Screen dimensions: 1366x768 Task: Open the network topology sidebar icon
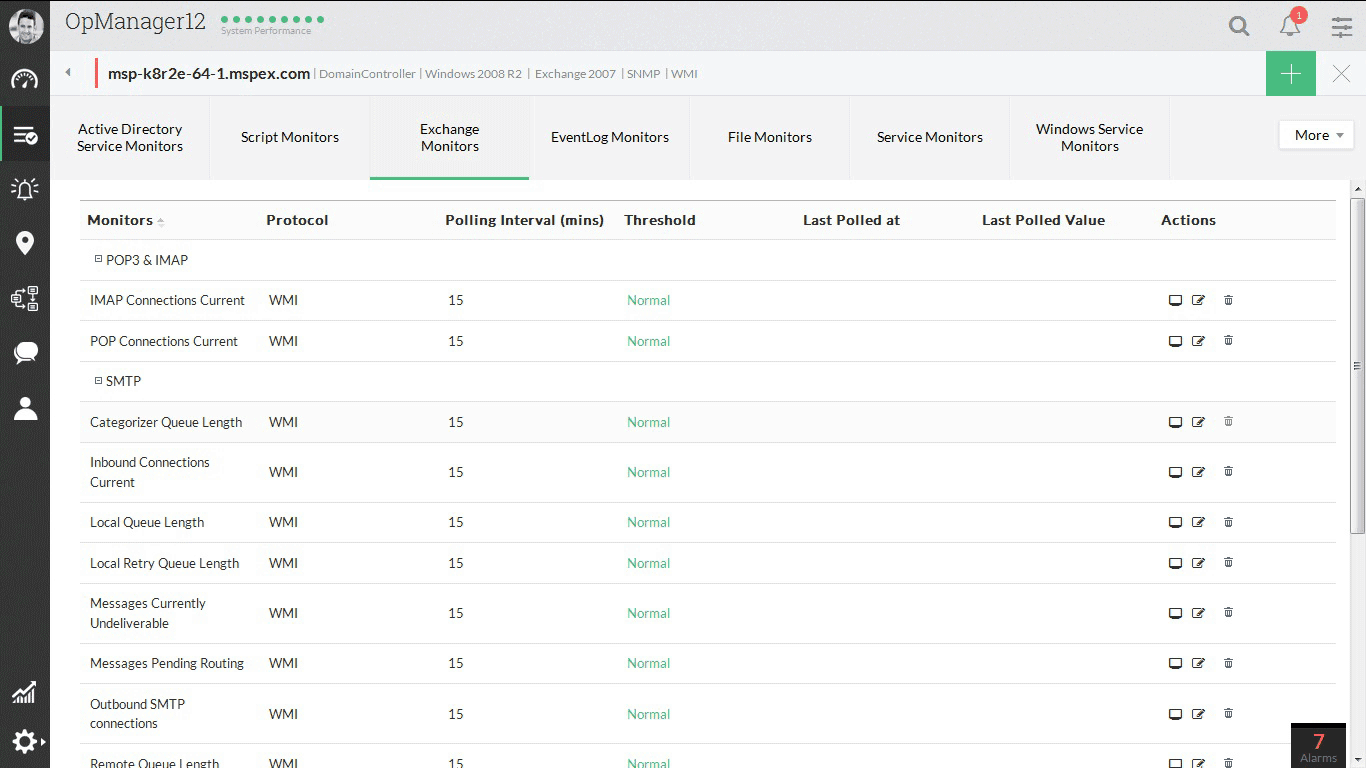[x=25, y=297]
